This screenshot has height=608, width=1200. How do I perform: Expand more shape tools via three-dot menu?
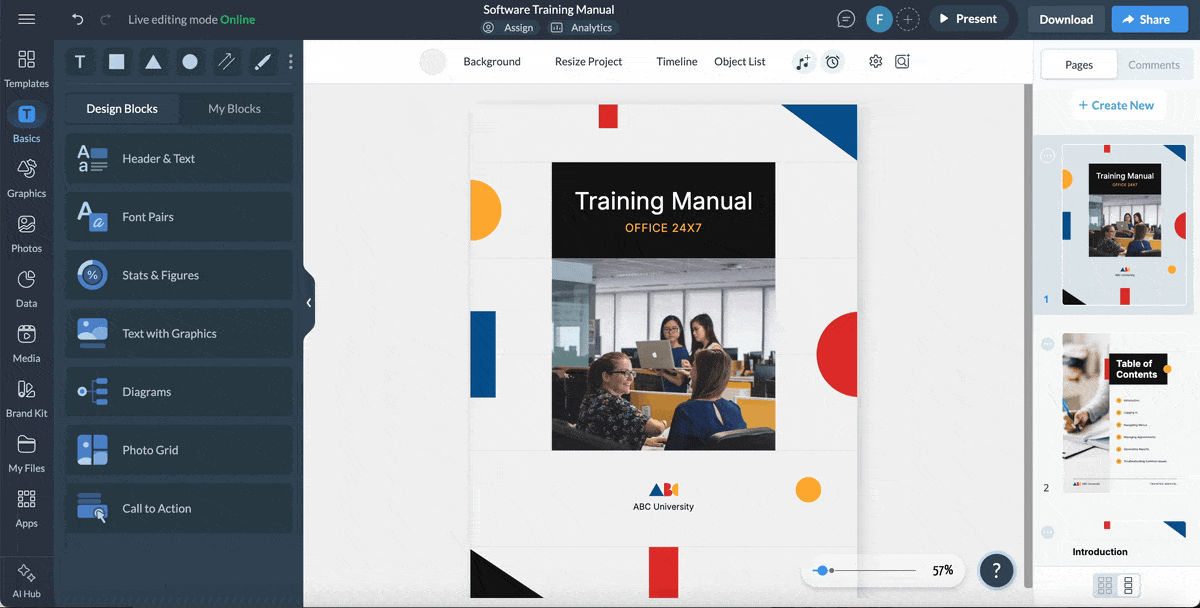click(290, 61)
